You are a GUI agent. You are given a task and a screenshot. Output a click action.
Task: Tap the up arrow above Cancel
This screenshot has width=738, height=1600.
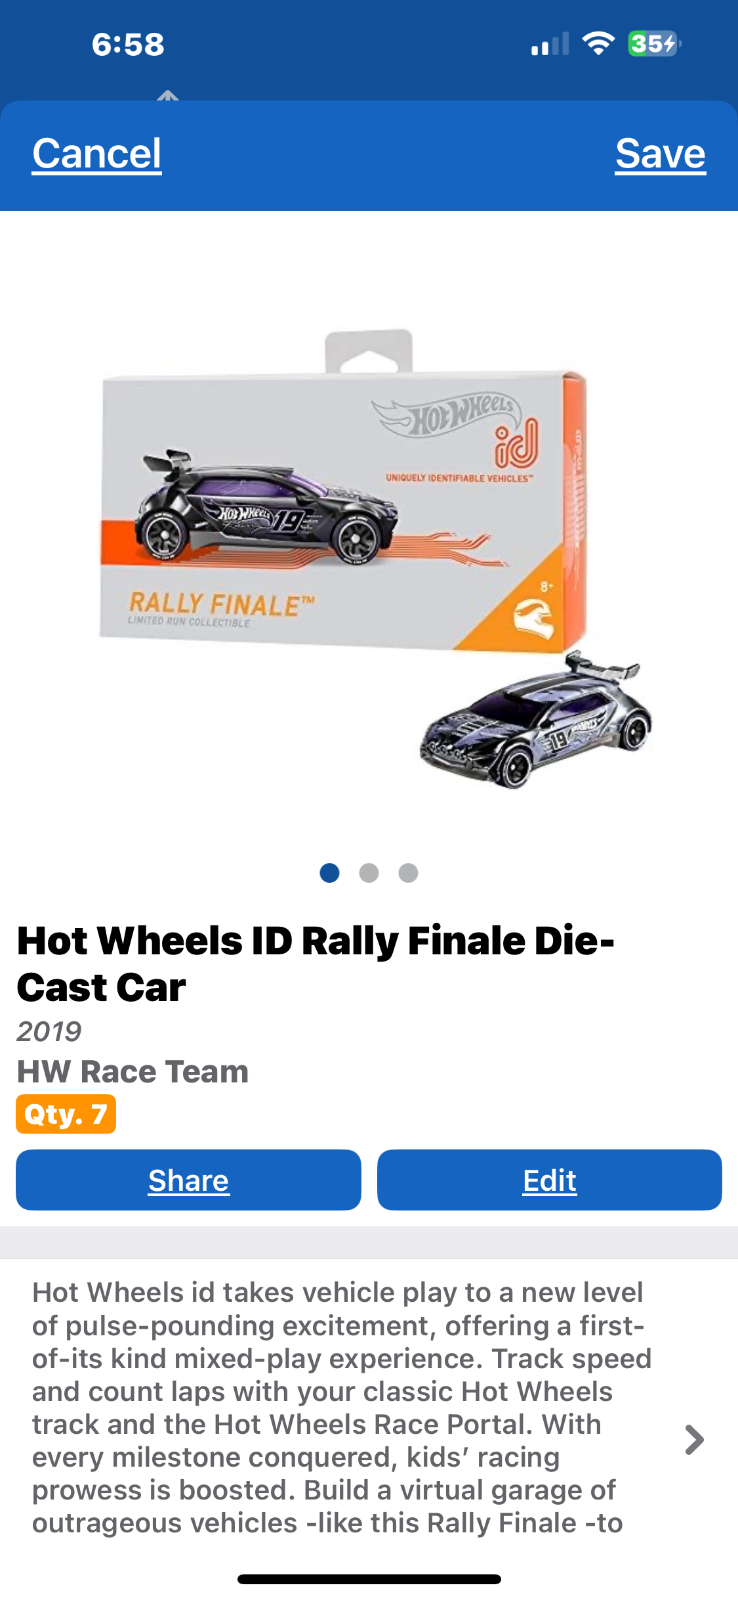point(168,96)
